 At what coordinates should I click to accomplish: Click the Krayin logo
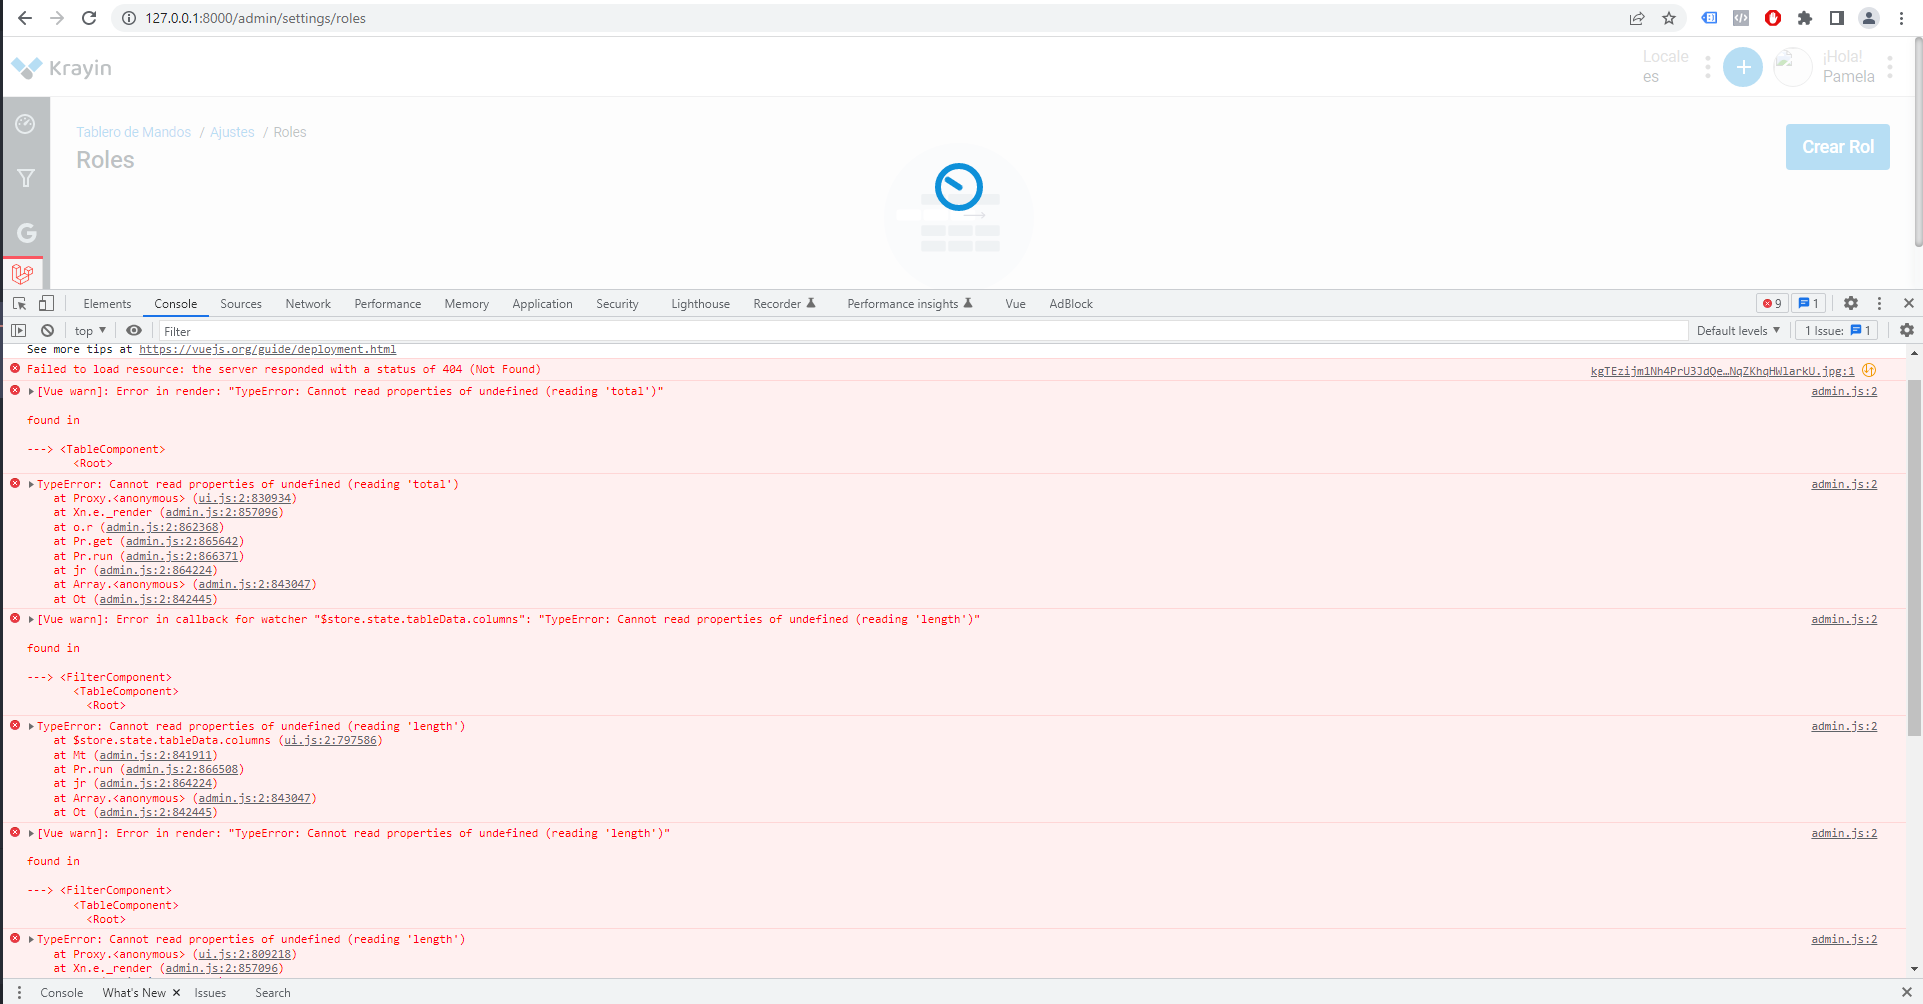click(60, 67)
